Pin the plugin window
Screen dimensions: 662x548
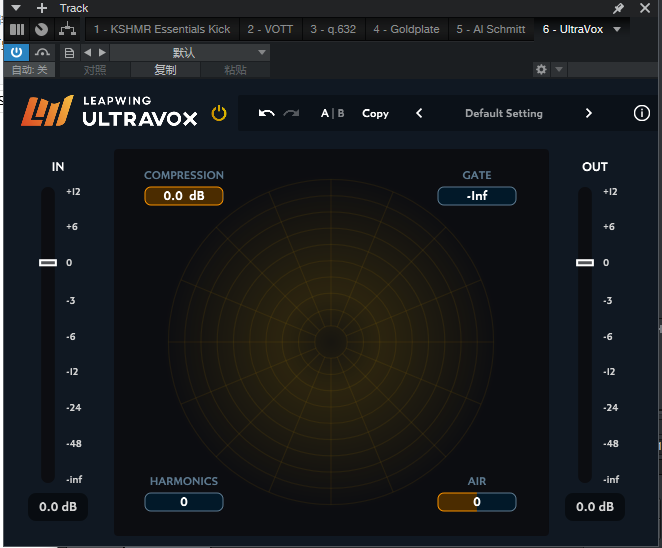(x=619, y=8)
